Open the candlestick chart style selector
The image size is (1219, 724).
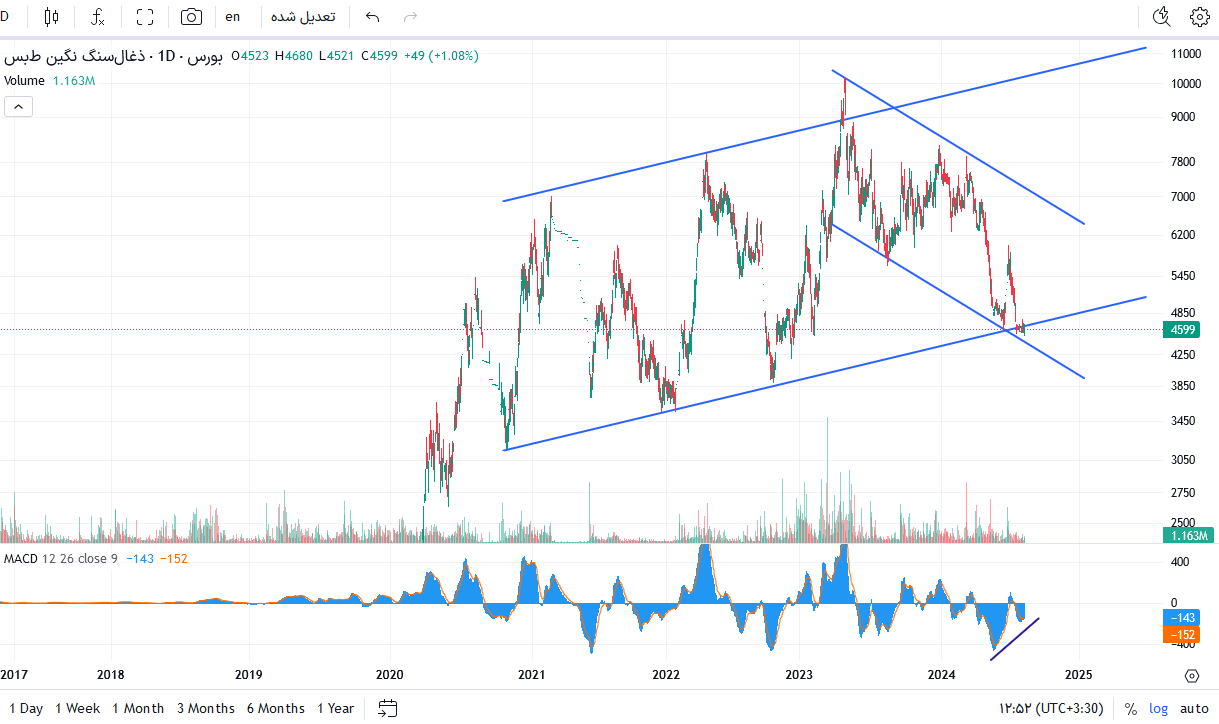click(x=52, y=17)
